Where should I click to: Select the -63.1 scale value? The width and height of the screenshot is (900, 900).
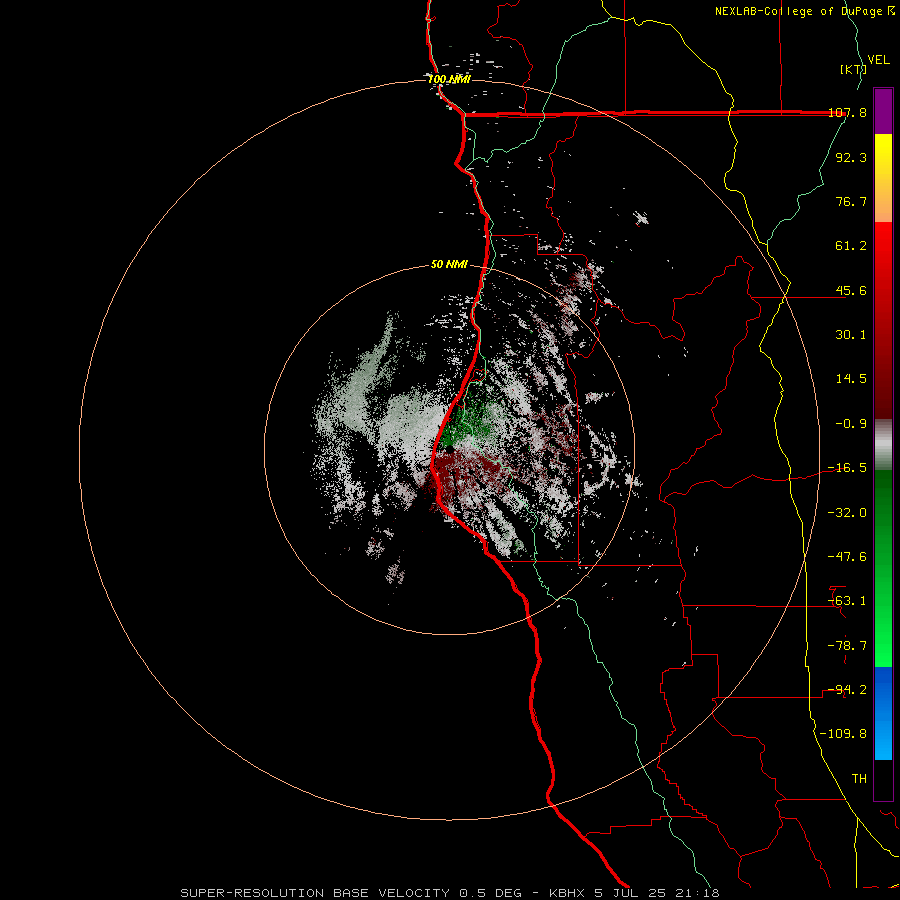848,601
